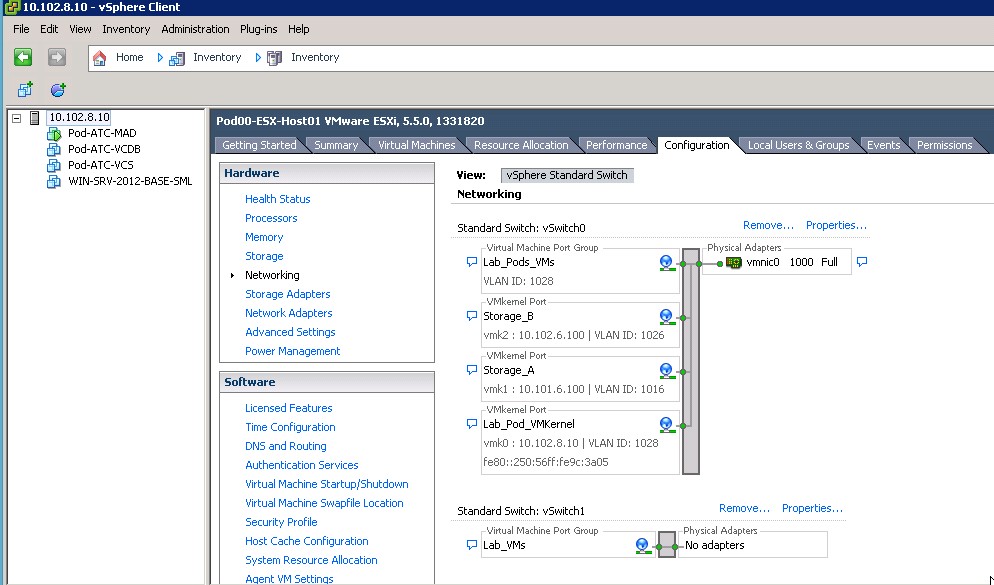The width and height of the screenshot is (994, 585).
Task: Click the globe icon for Storage_B port
Action: click(x=666, y=316)
